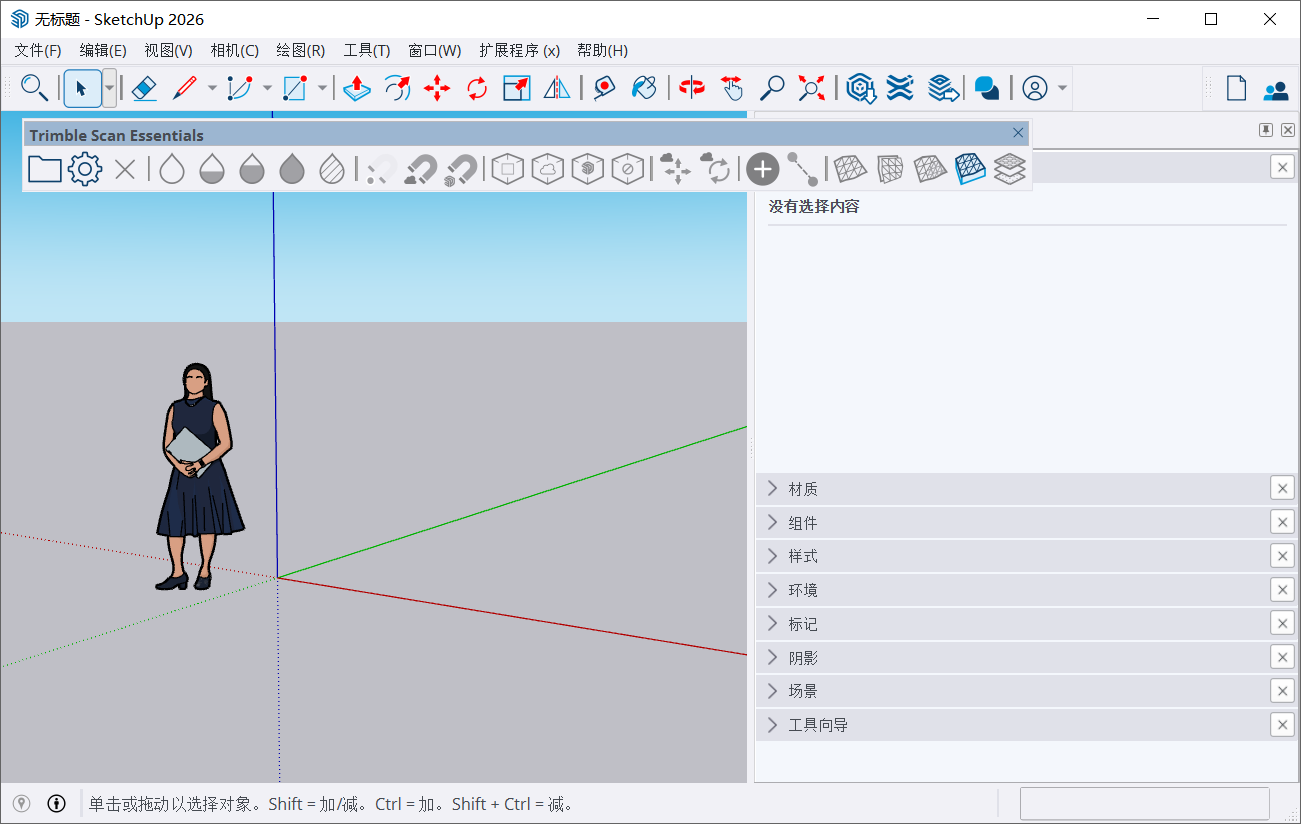Open the 相机(C) menu
The height and width of the screenshot is (824, 1301).
(x=234, y=51)
